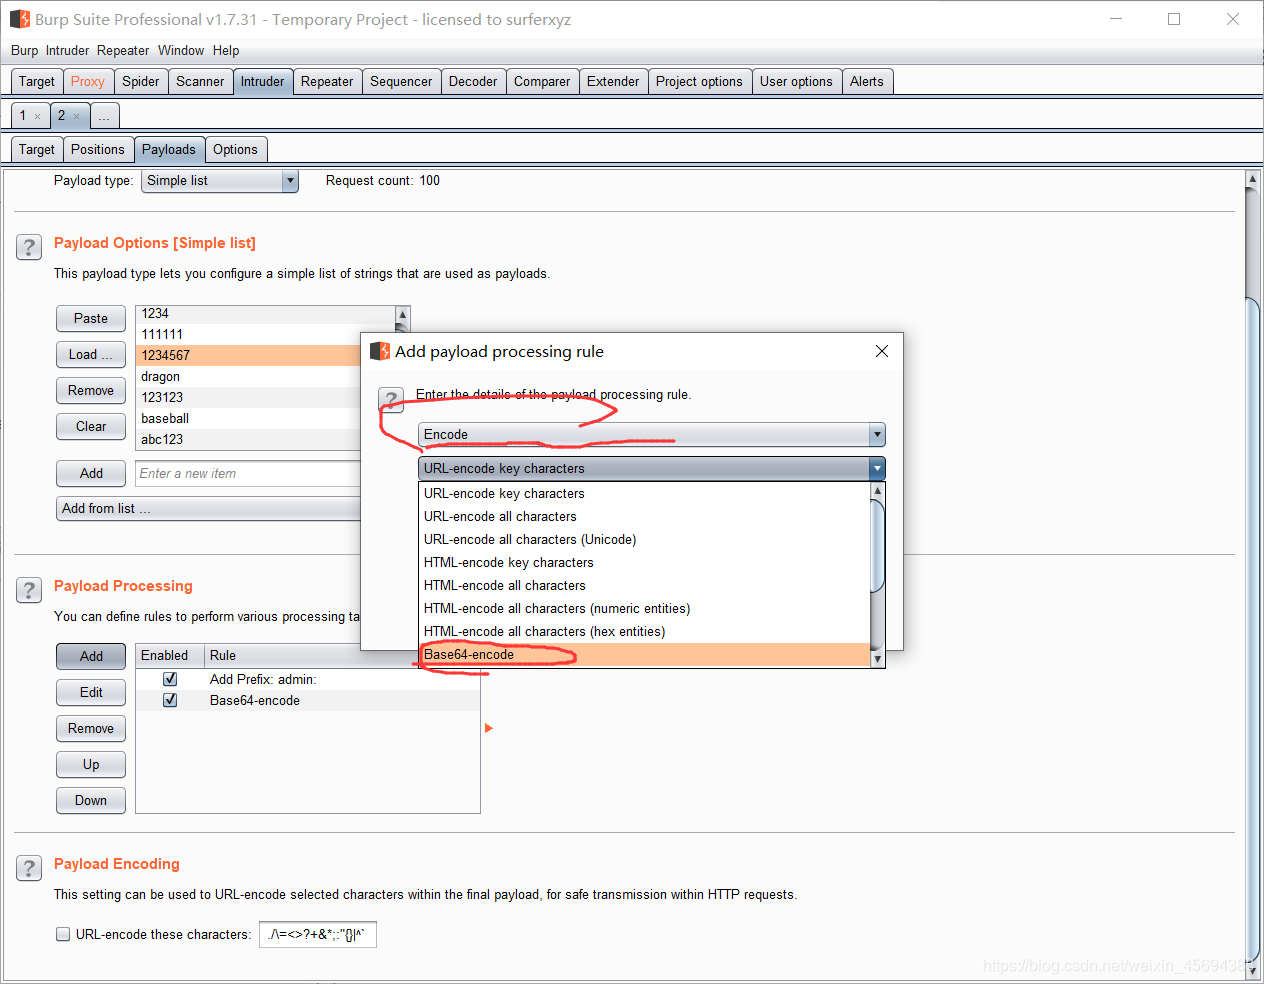Click Add button in Payload Processing
Viewport: 1264px width, 984px height.
click(x=91, y=656)
